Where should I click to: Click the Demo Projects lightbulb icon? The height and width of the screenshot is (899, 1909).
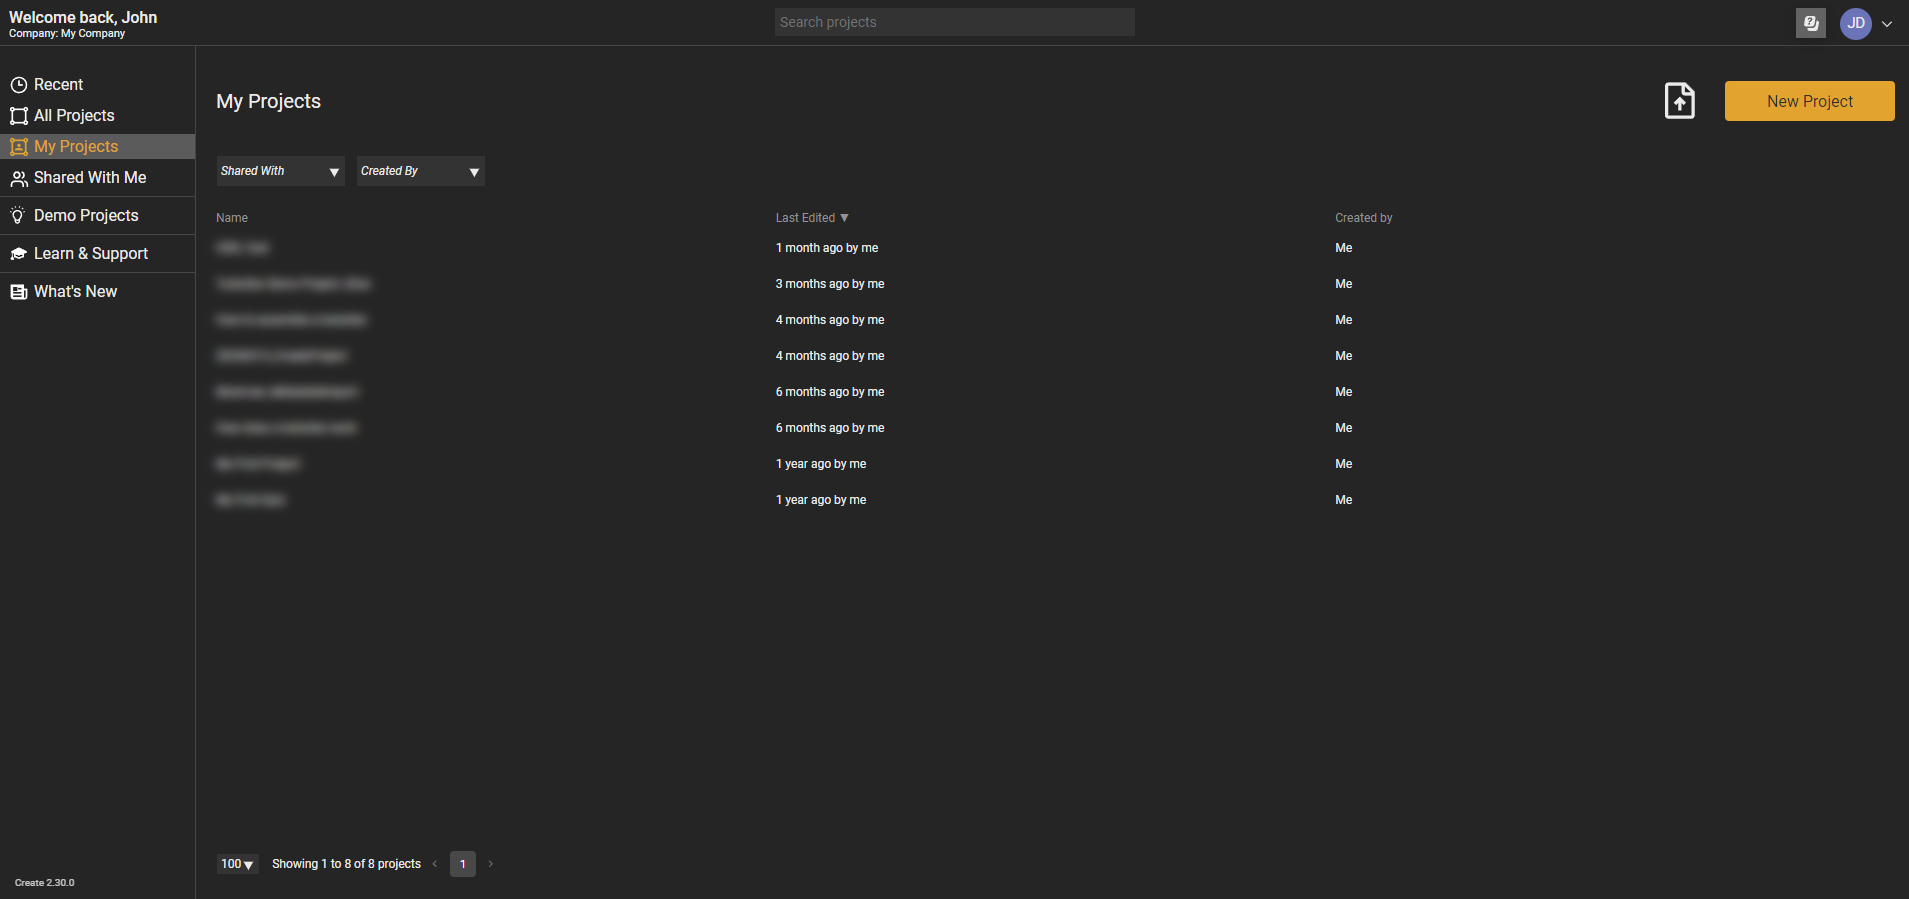18,216
